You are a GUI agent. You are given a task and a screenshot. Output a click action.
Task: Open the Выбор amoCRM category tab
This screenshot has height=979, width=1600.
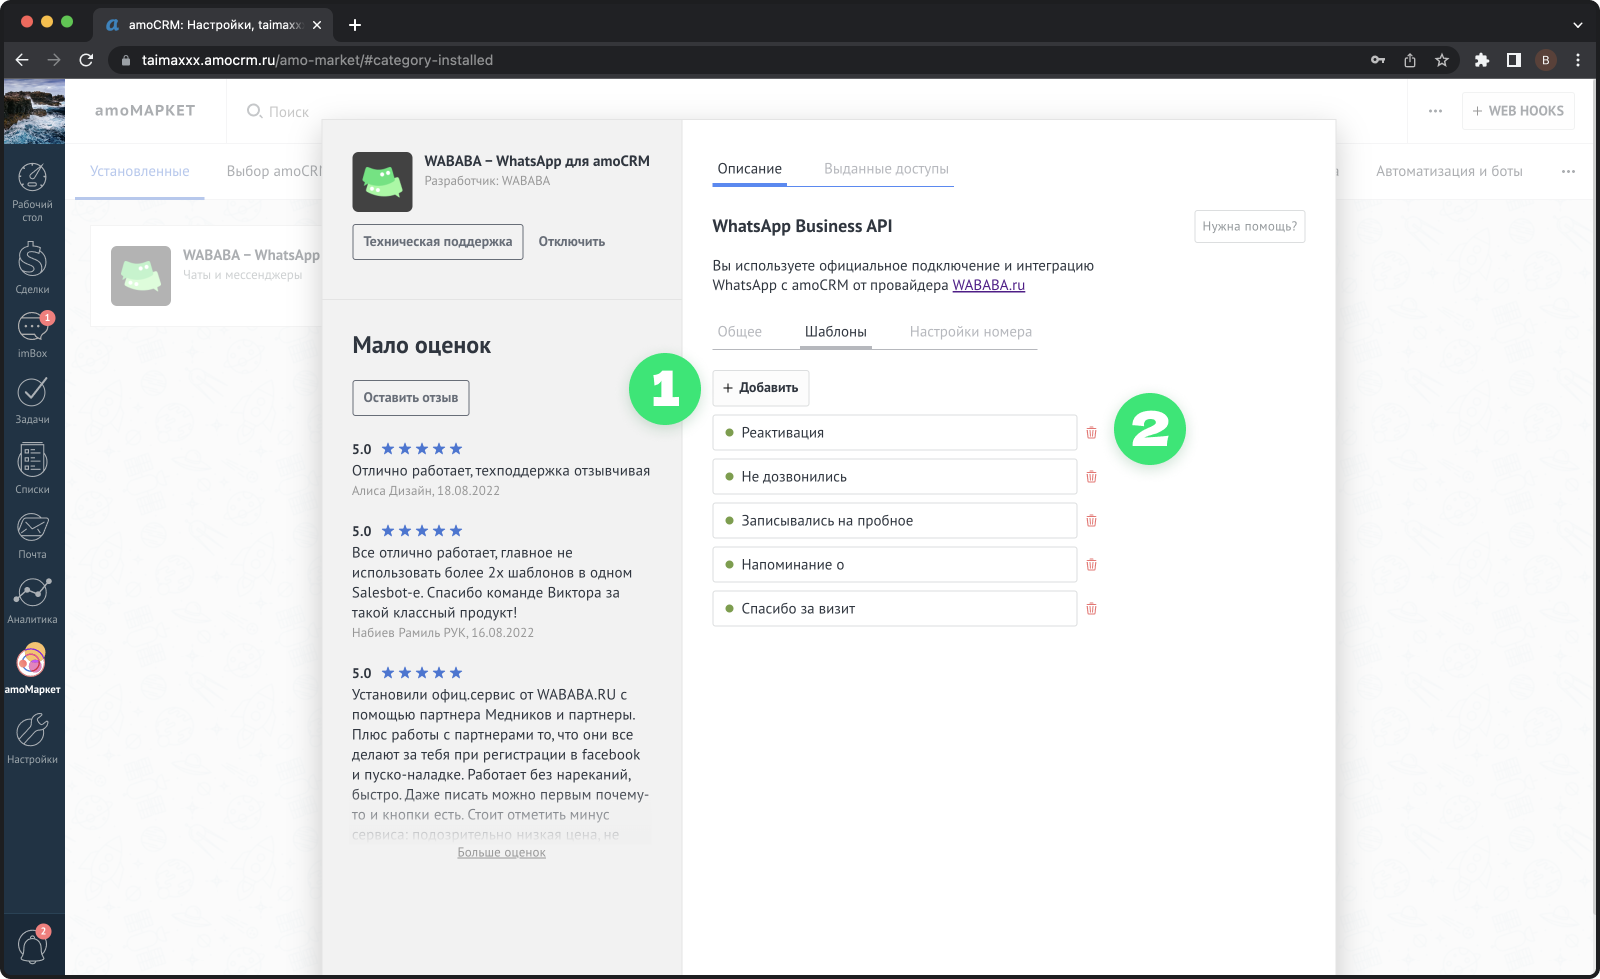pos(275,171)
